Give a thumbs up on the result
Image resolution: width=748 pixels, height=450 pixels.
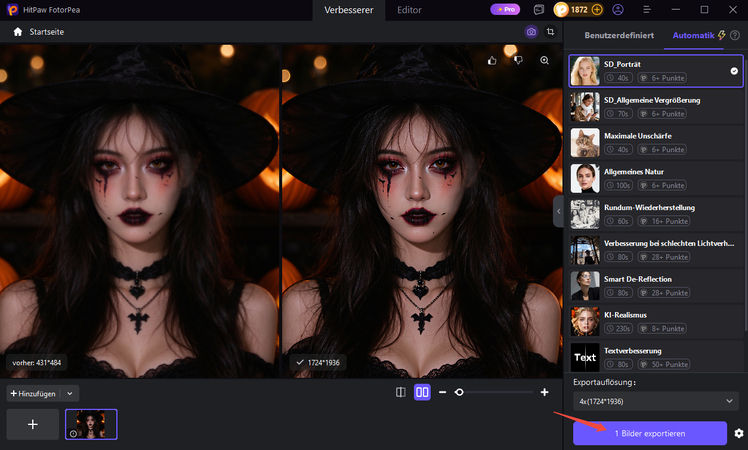click(492, 60)
